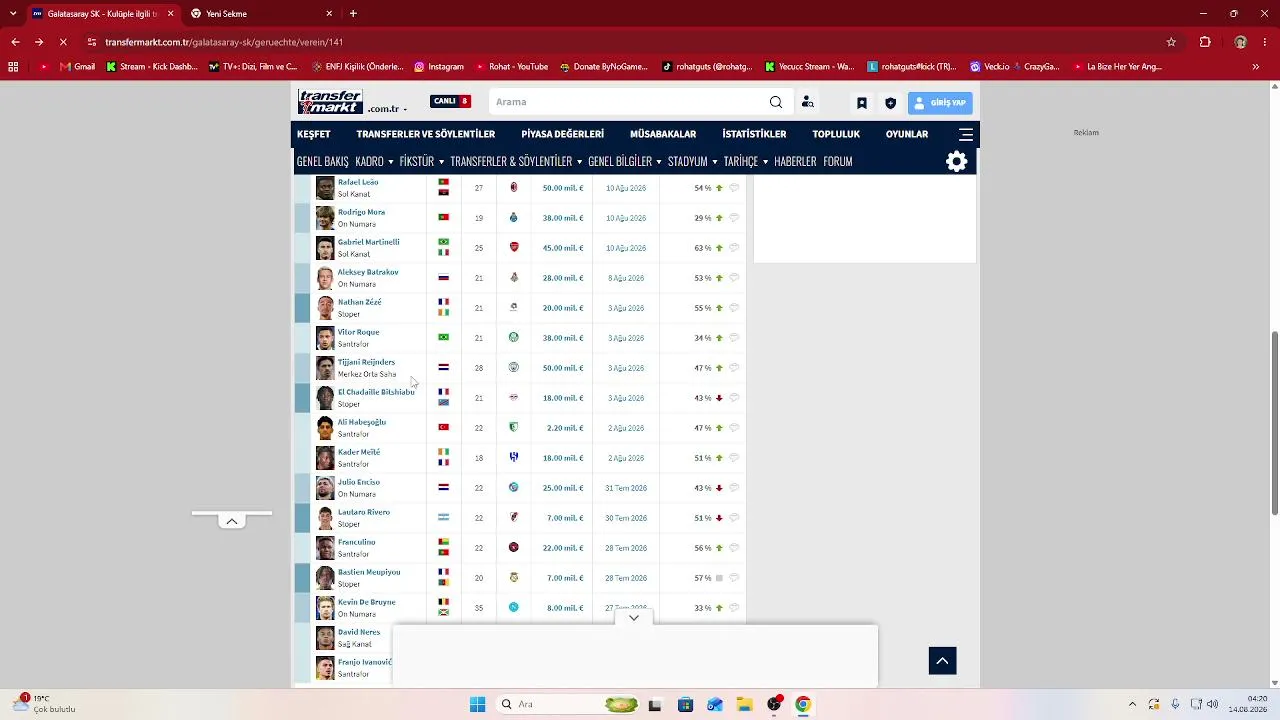
Task: Open the Instagram bookmark
Action: coord(439,67)
